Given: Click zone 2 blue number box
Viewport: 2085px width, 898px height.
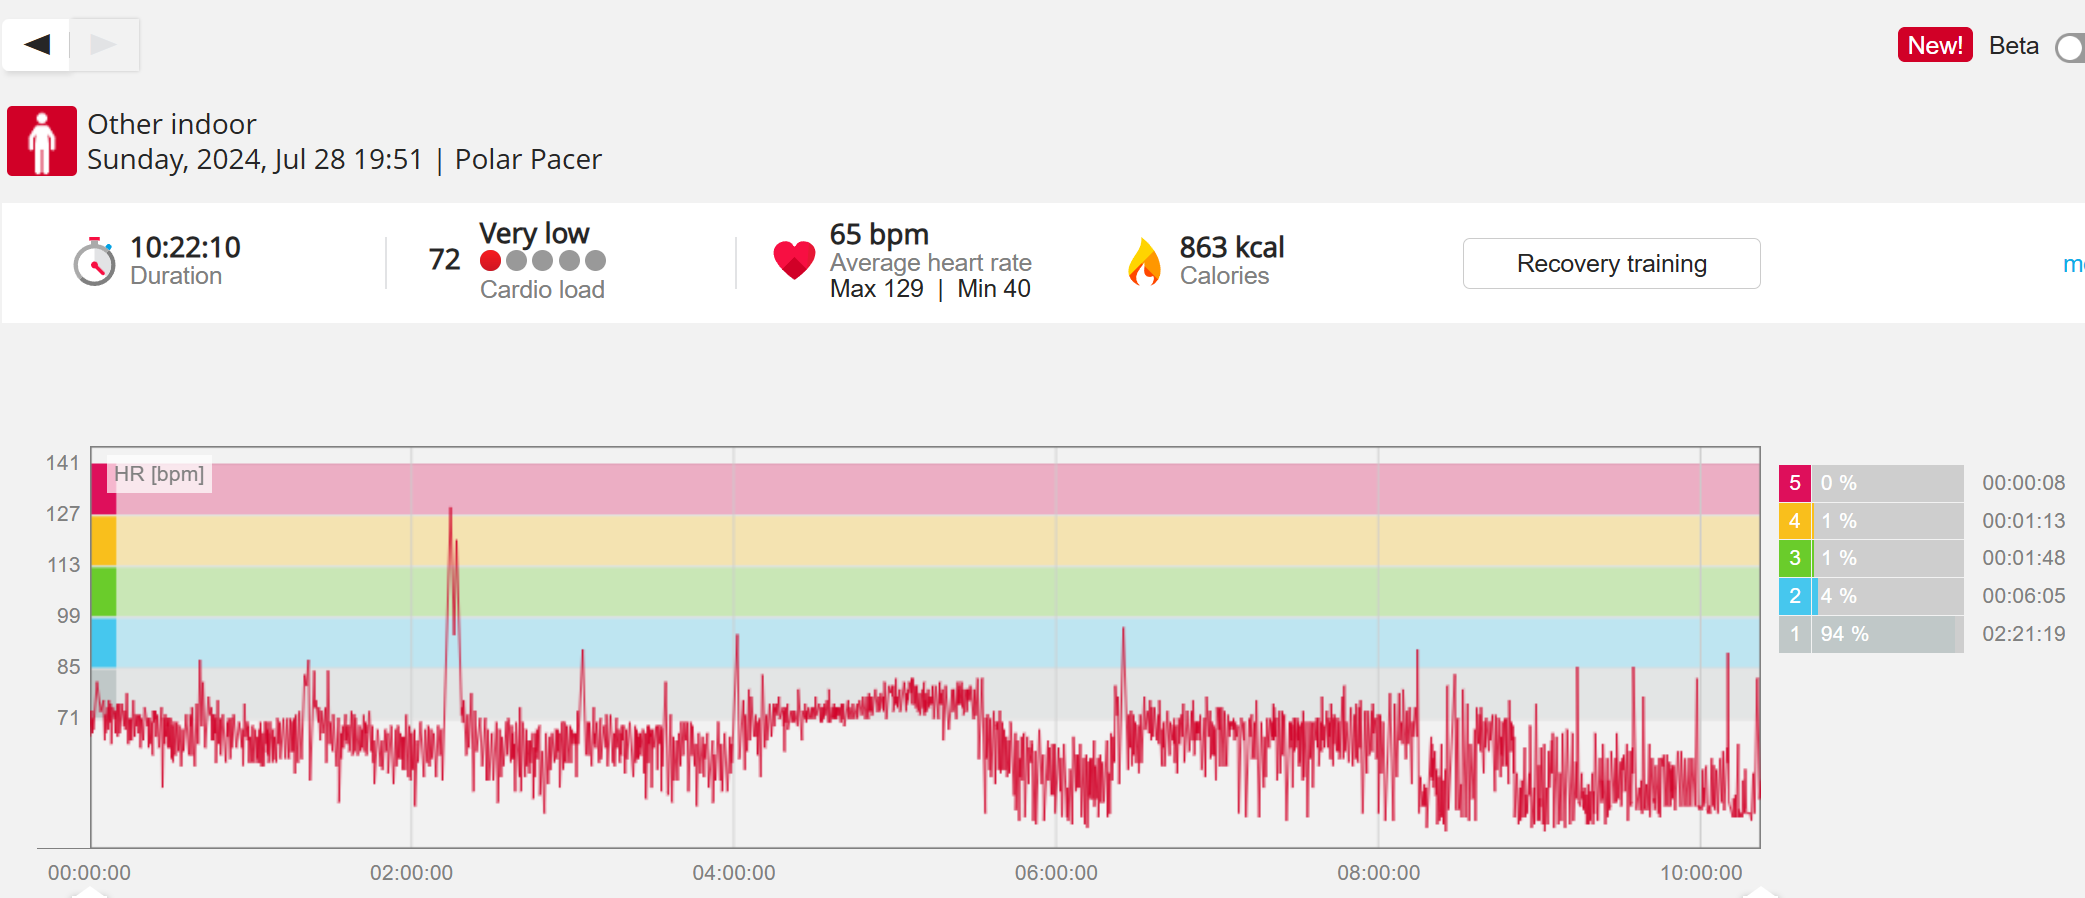Looking at the screenshot, I should [x=1794, y=596].
